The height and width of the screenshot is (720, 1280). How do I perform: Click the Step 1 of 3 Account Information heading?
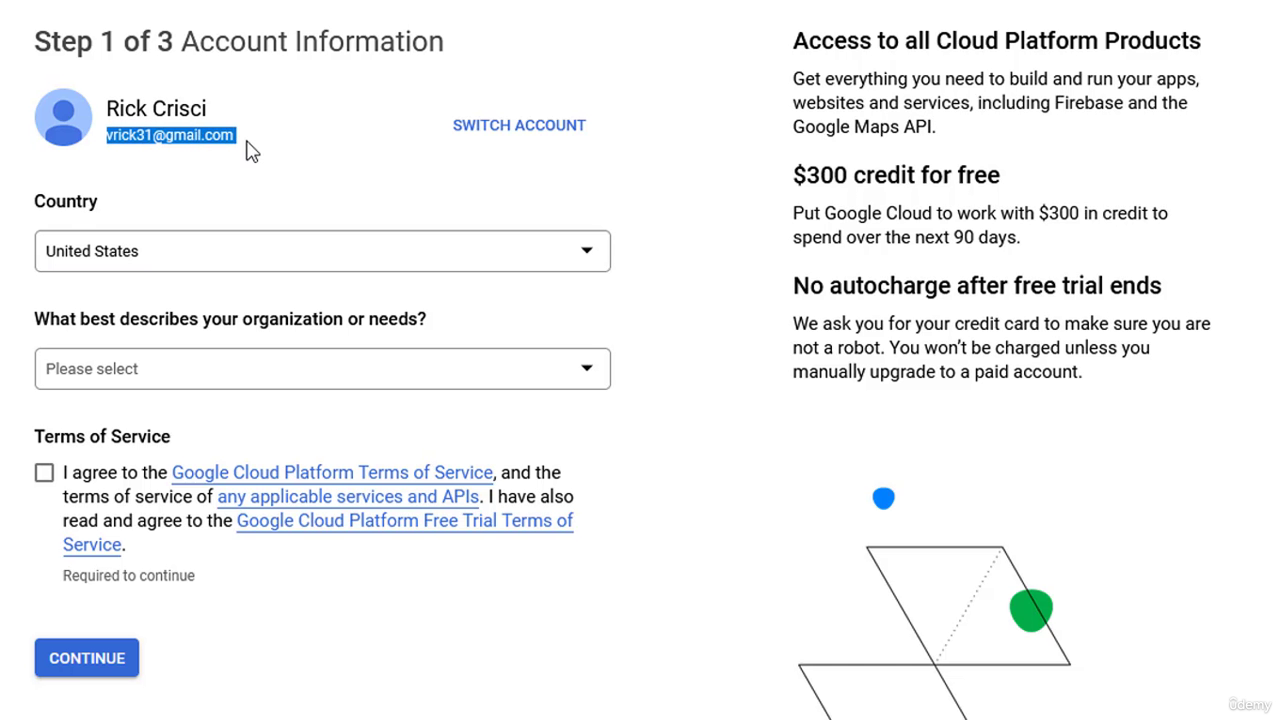tap(239, 41)
